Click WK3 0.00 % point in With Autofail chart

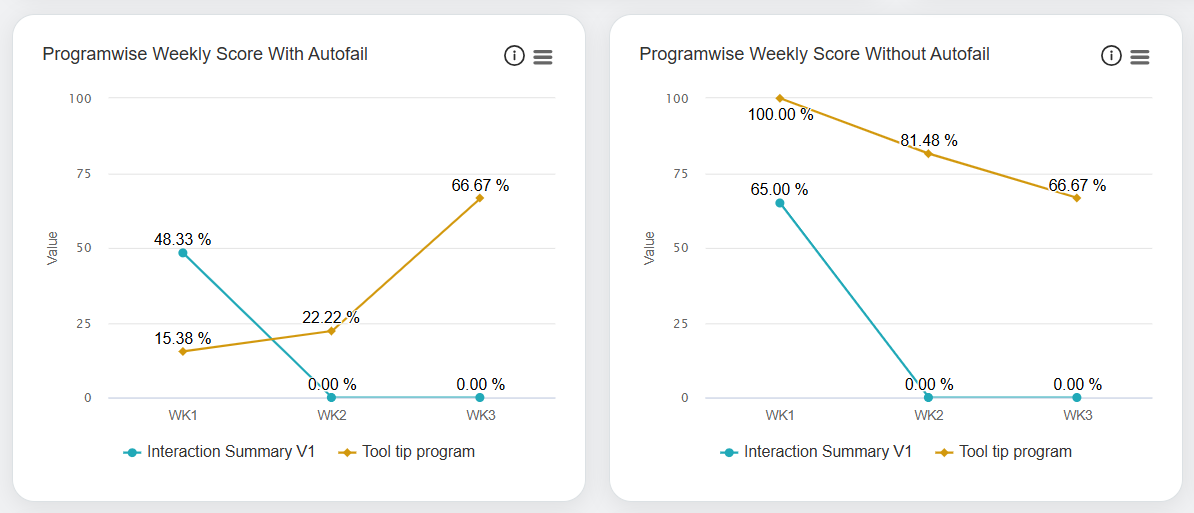pyautogui.click(x=480, y=398)
